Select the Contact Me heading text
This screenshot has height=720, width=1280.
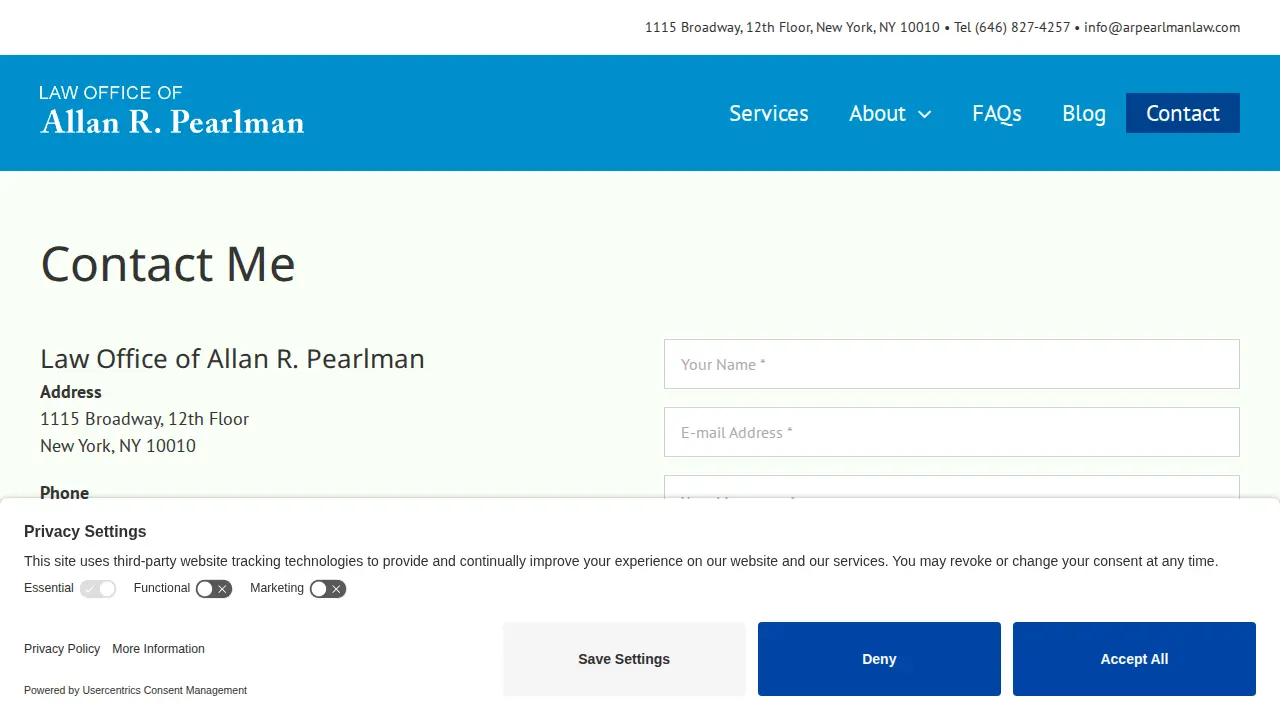pyautogui.click(x=168, y=264)
